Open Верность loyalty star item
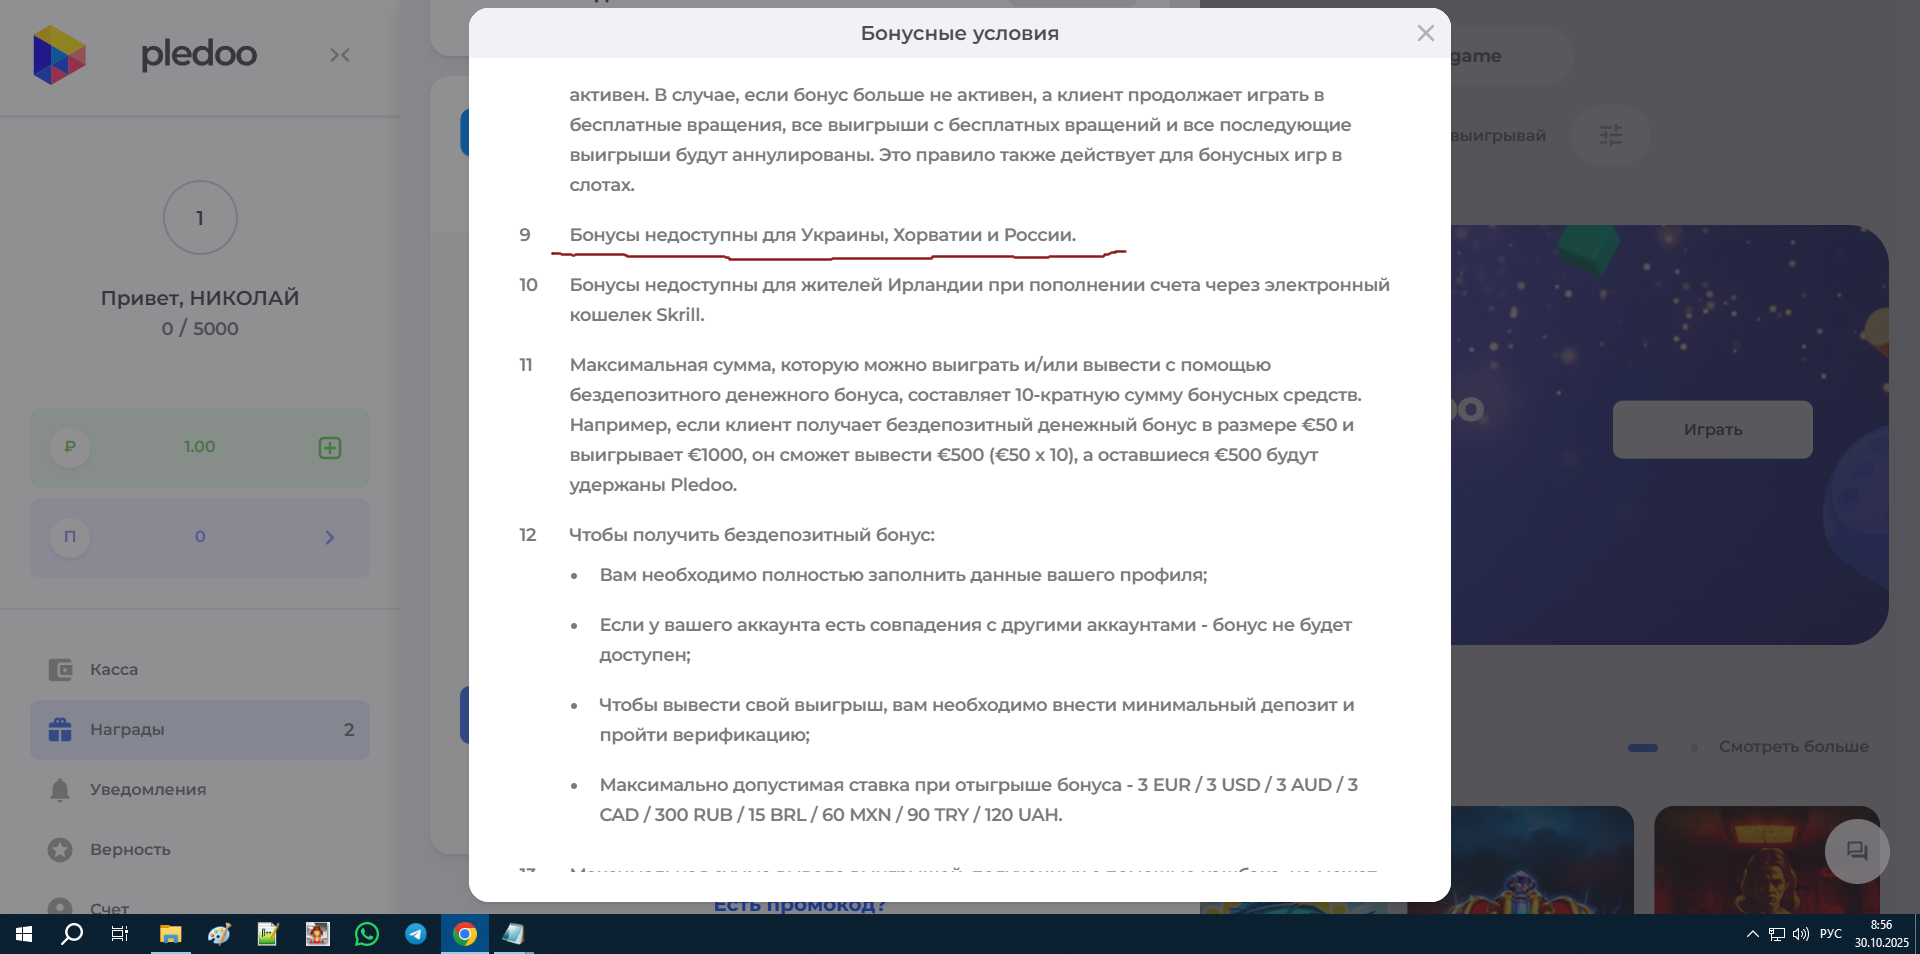Viewport: 1920px width, 954px height. (130, 850)
